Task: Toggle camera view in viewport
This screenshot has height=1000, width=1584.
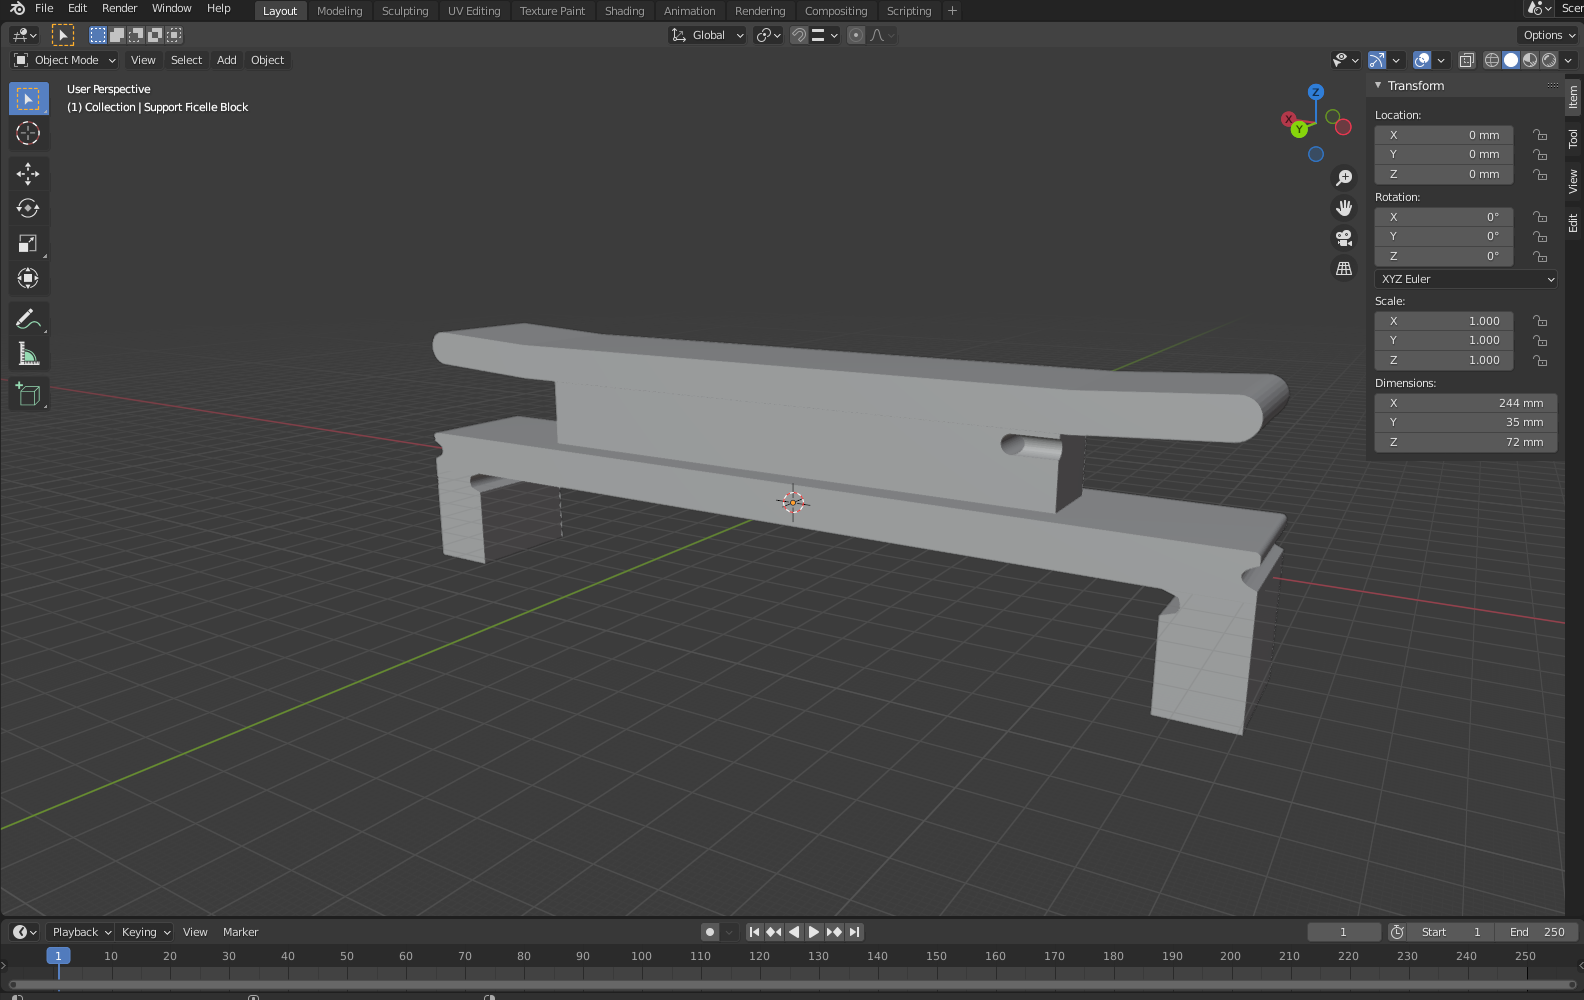Action: coord(1344,239)
